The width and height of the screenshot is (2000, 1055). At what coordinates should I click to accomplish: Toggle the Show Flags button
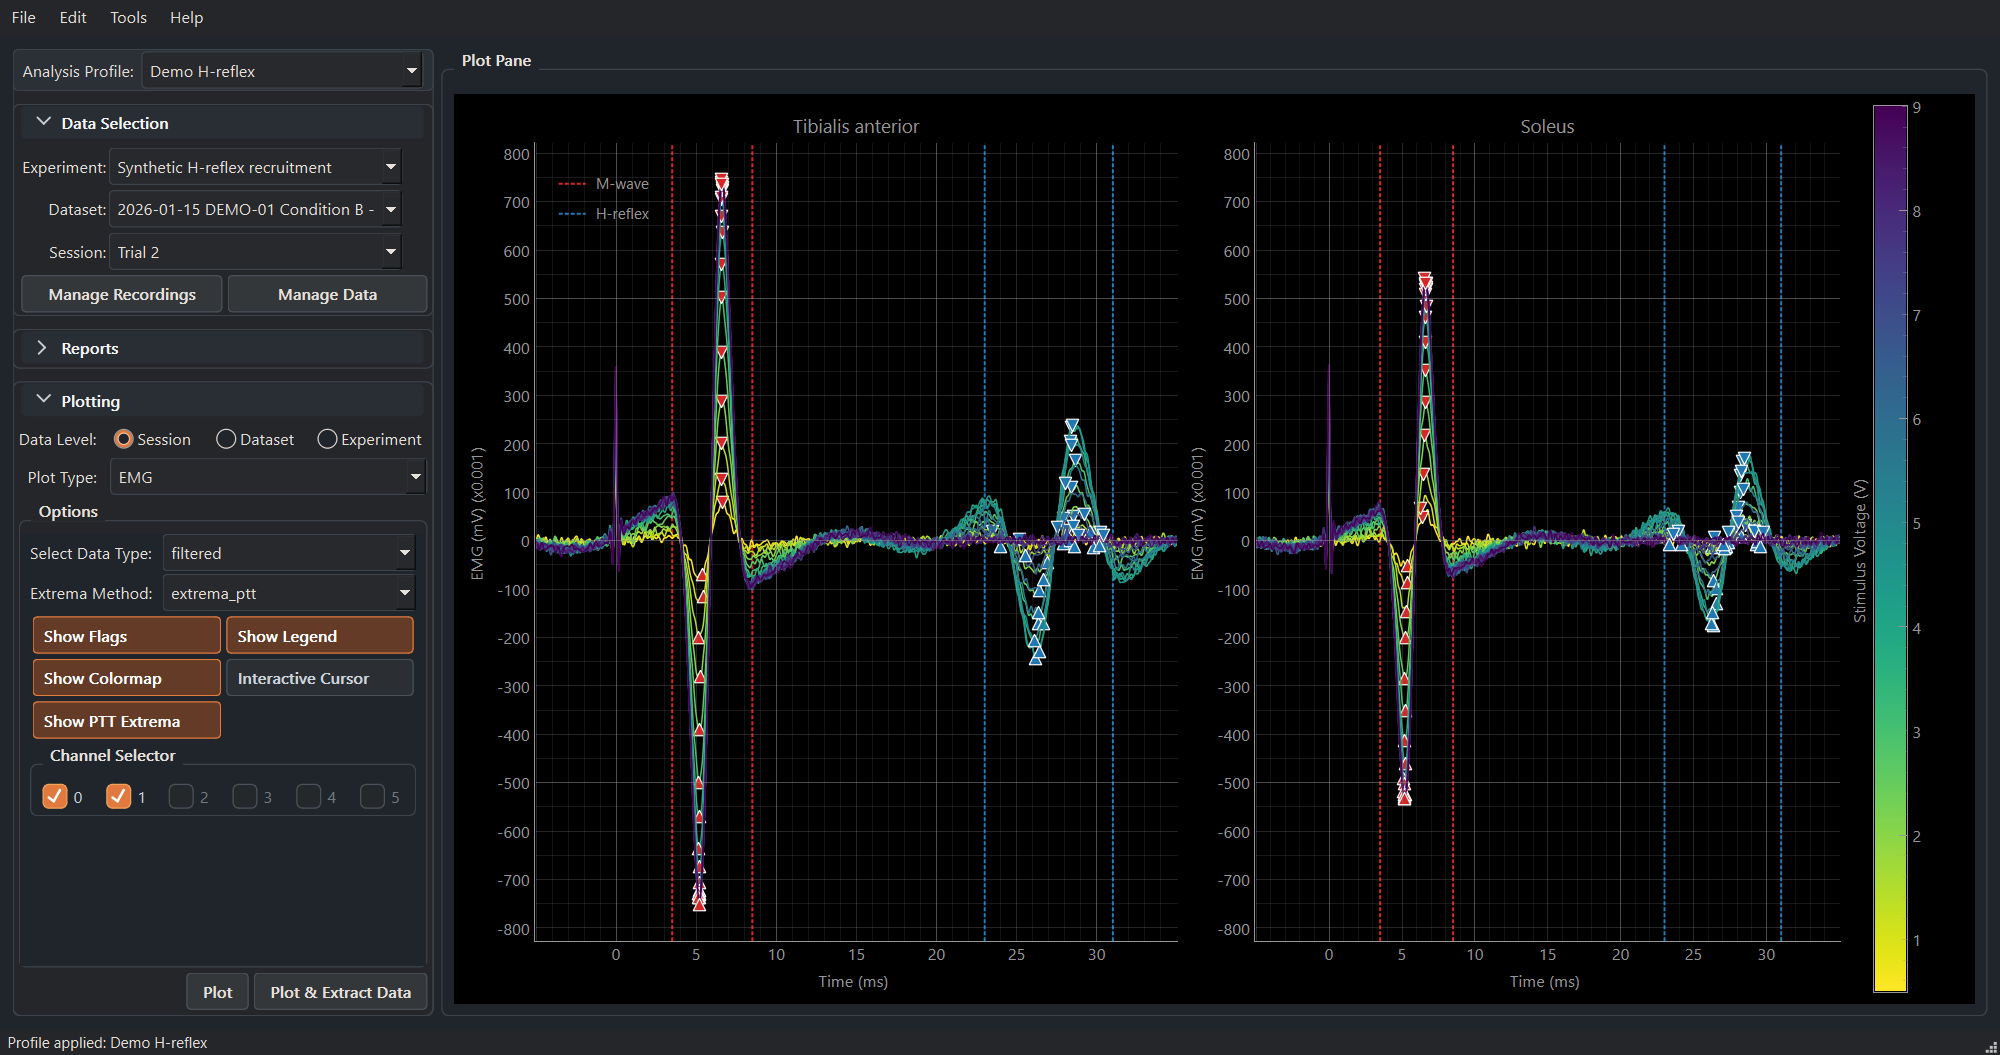coord(126,636)
